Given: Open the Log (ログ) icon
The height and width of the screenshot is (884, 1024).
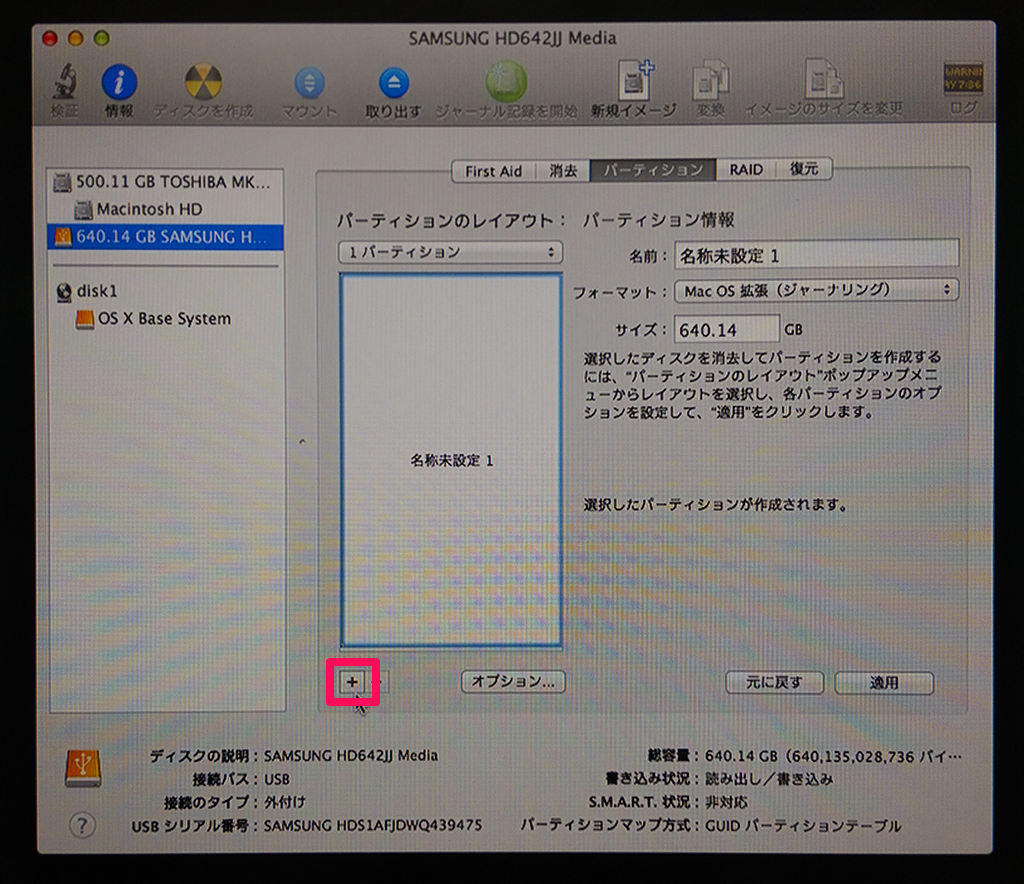Looking at the screenshot, I should (963, 84).
